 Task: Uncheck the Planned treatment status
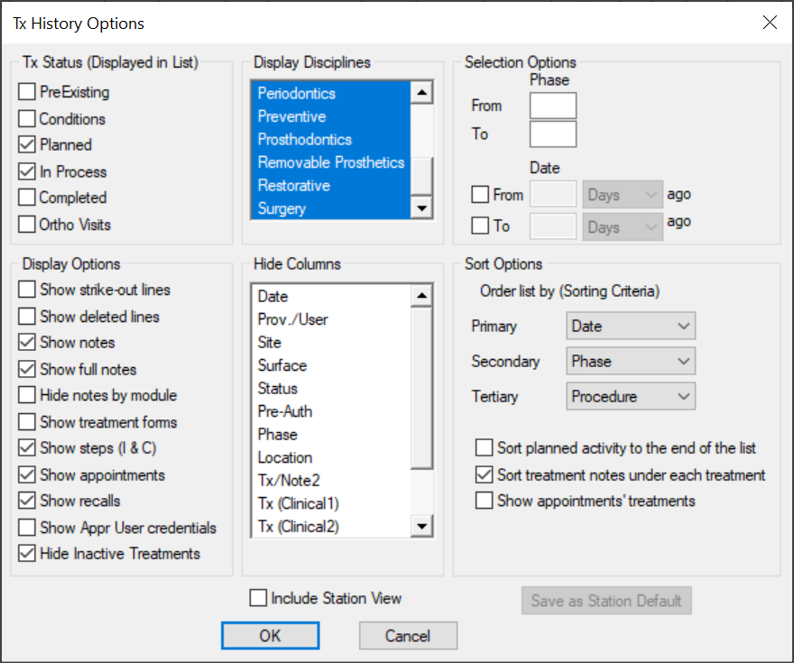click(x=27, y=145)
